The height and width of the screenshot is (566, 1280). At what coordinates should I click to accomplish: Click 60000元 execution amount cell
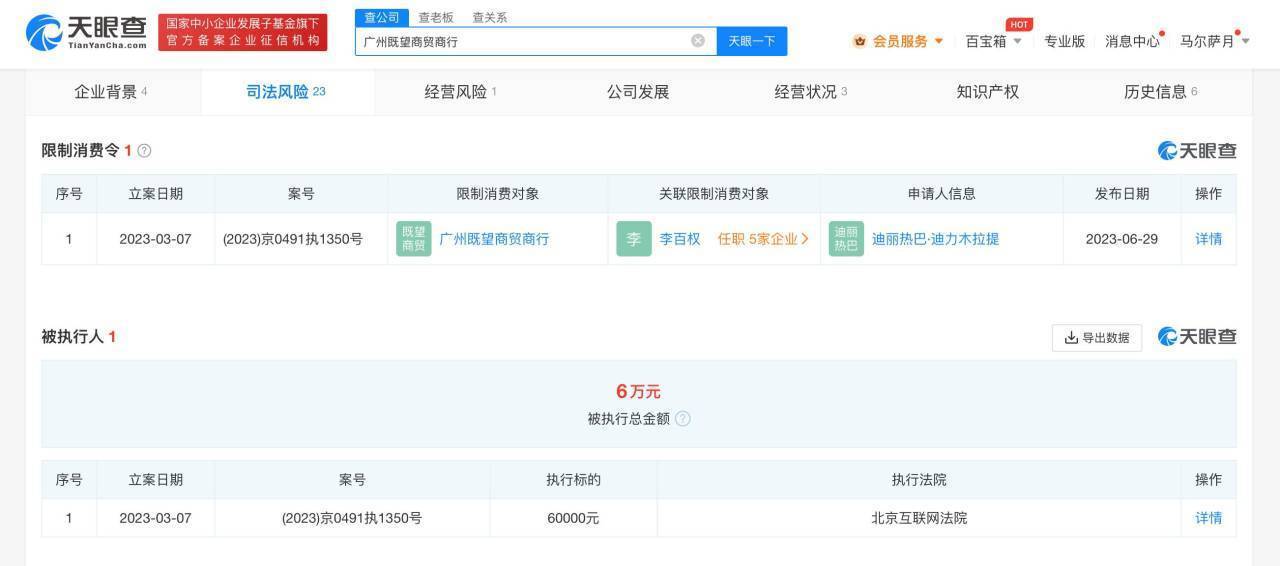(573, 518)
